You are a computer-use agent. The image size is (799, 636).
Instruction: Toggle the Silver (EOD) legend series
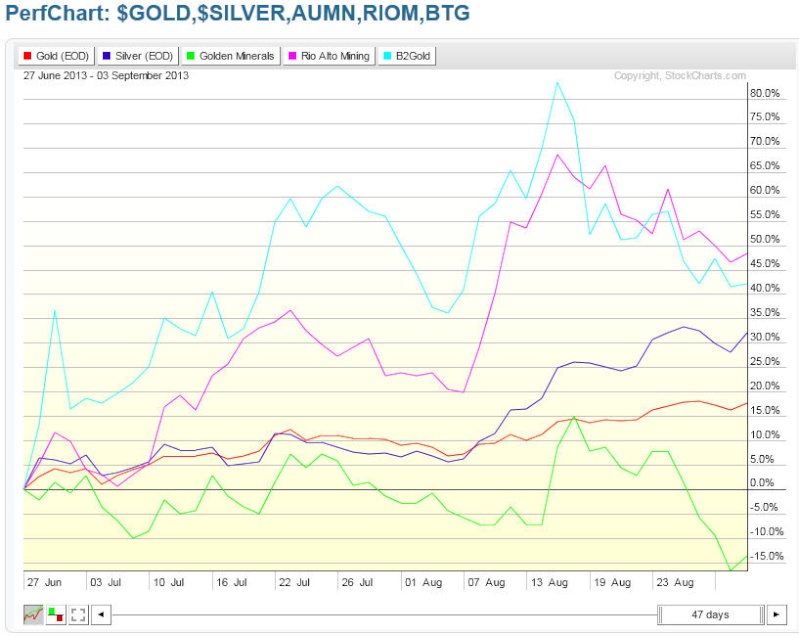[x=138, y=56]
